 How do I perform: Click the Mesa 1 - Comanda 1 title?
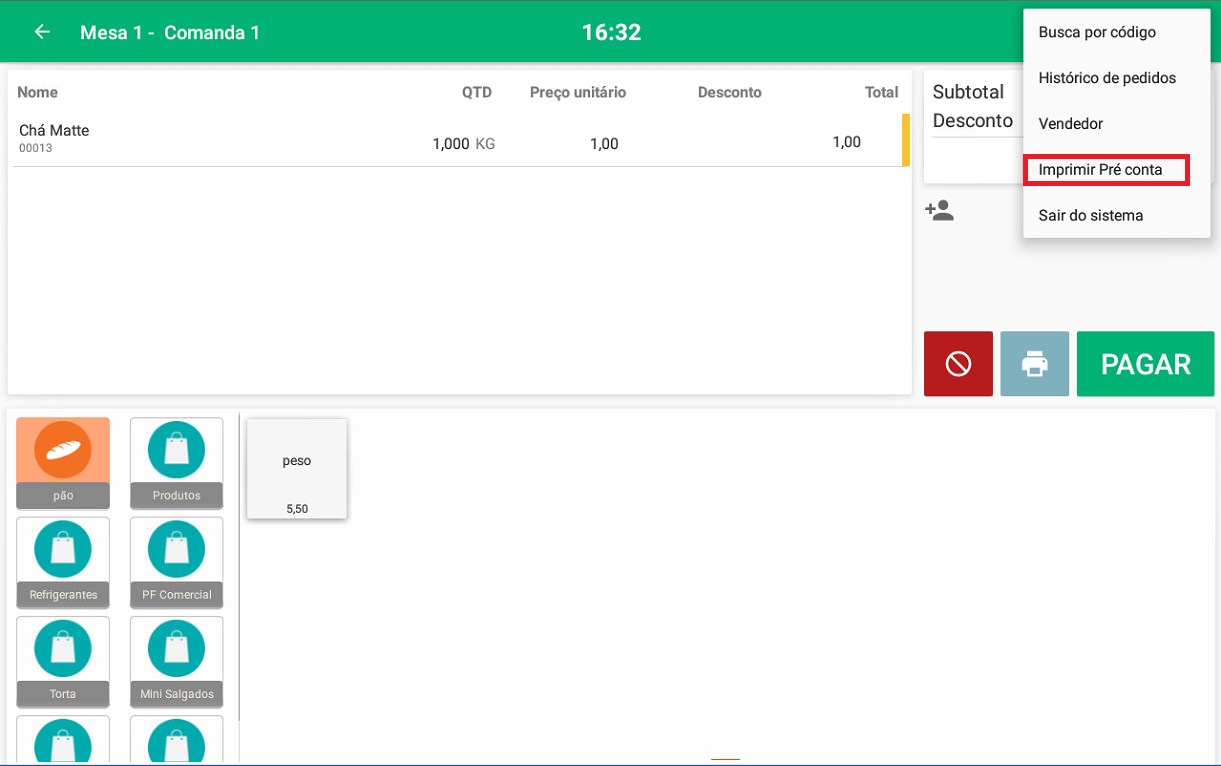170,32
